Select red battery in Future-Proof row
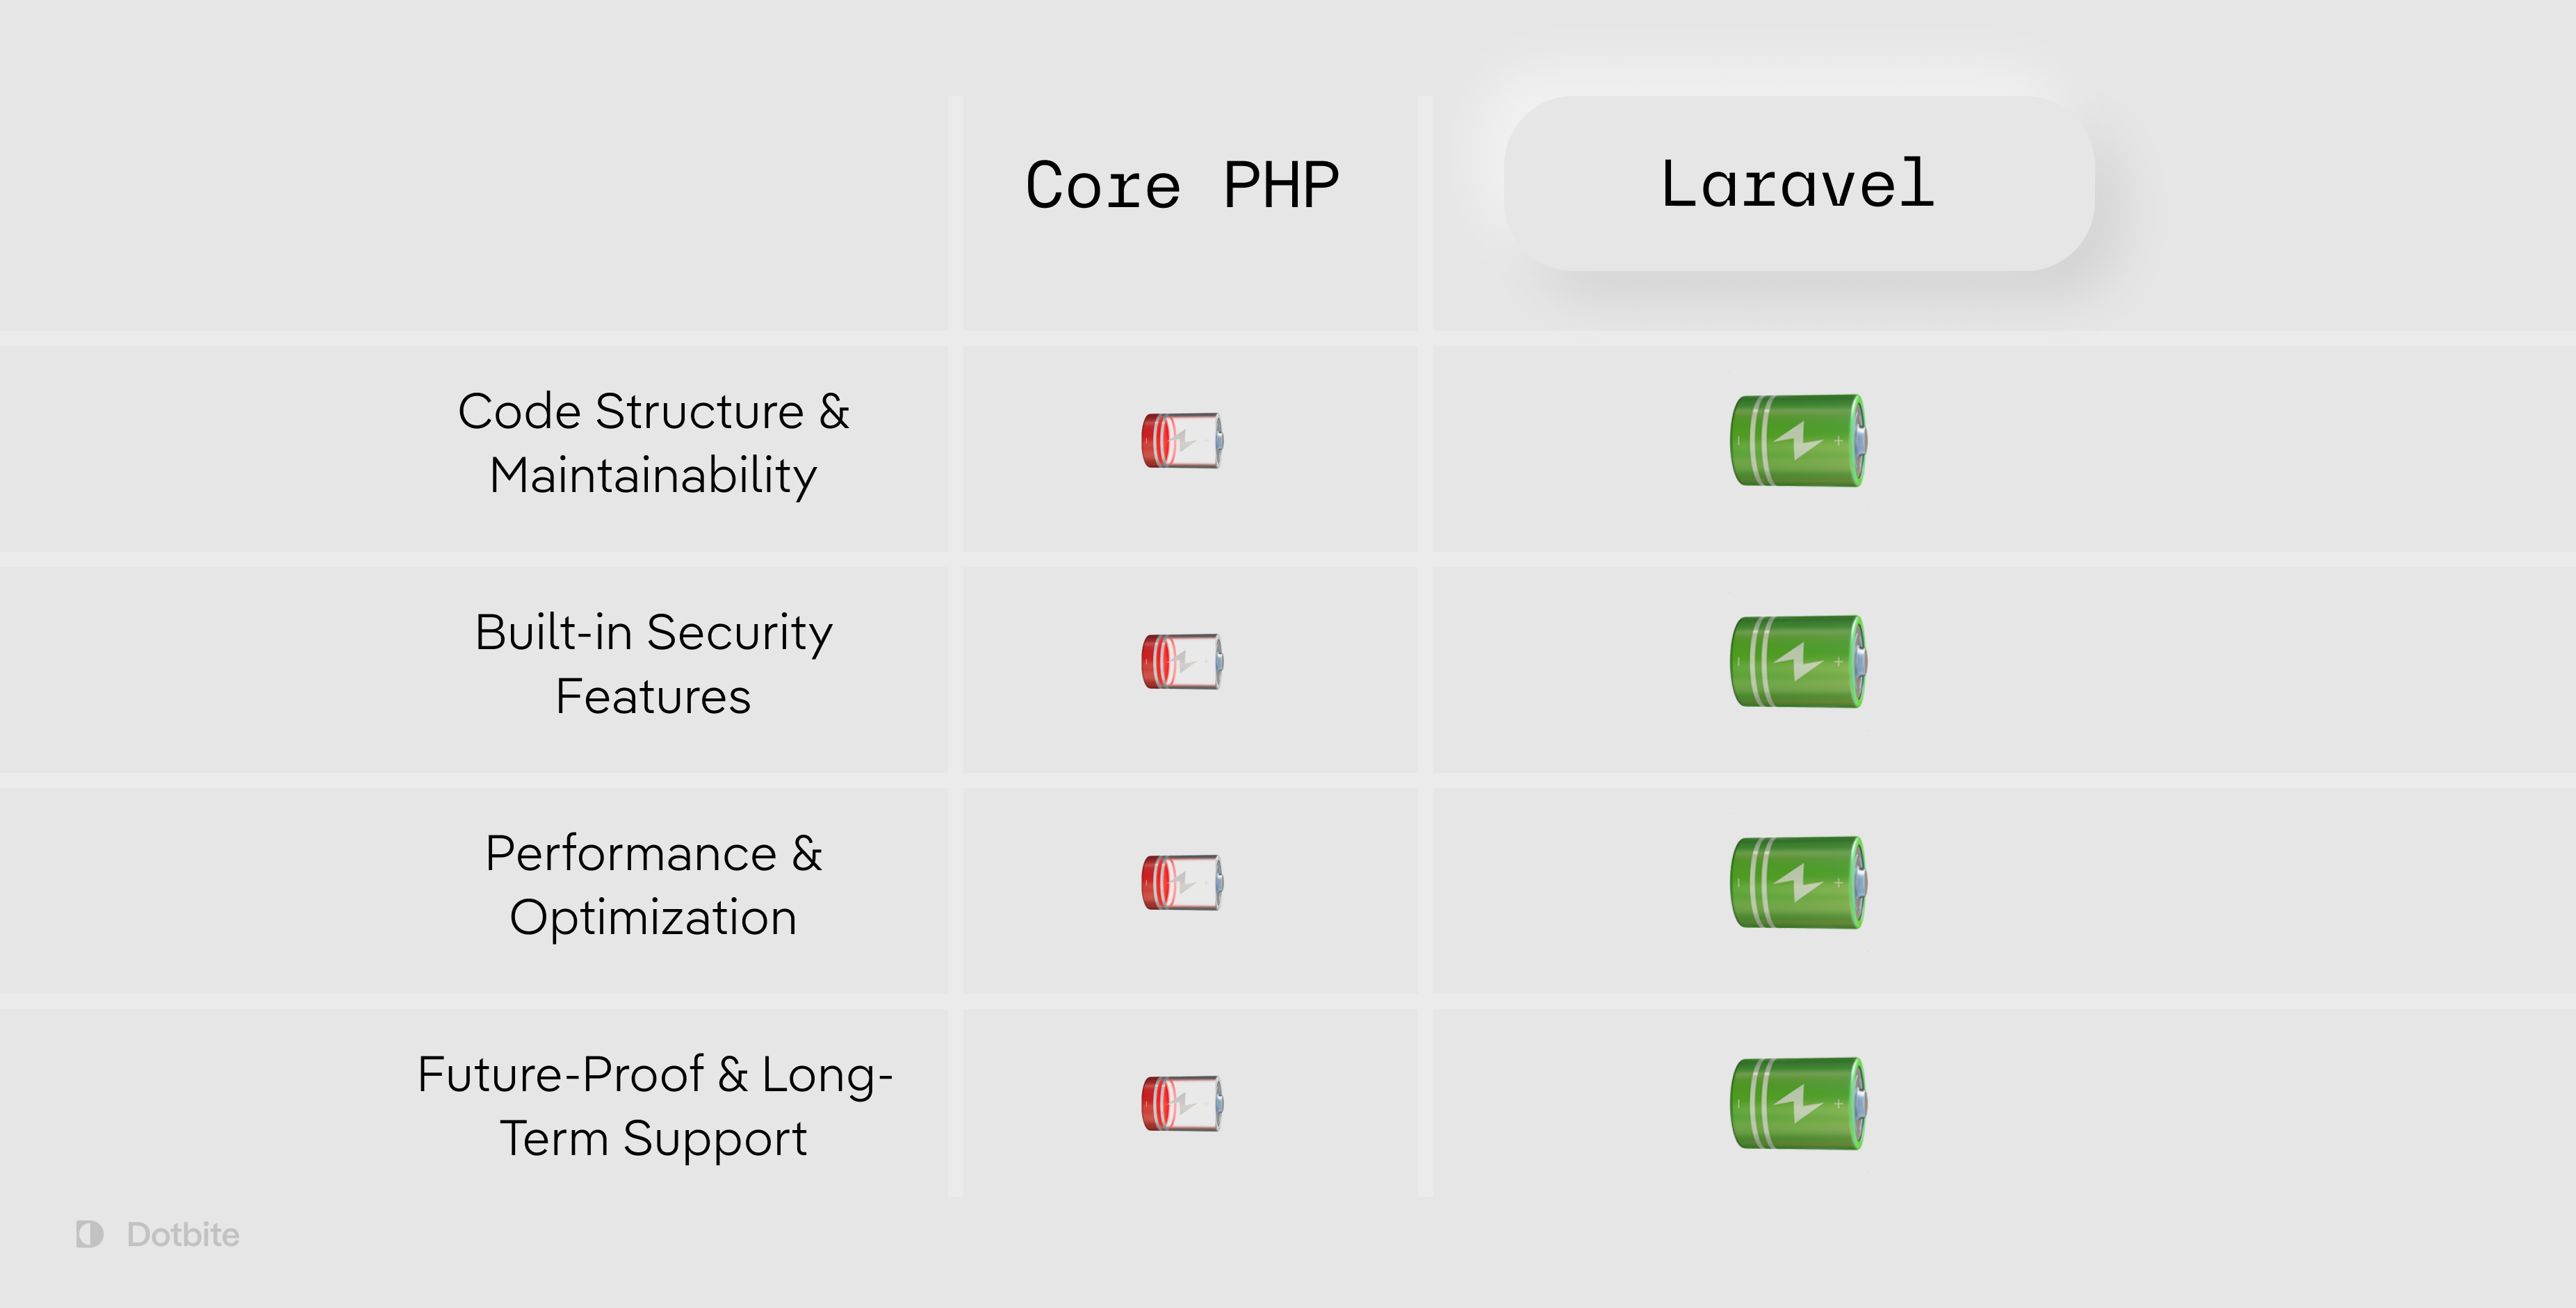 point(1183,1103)
